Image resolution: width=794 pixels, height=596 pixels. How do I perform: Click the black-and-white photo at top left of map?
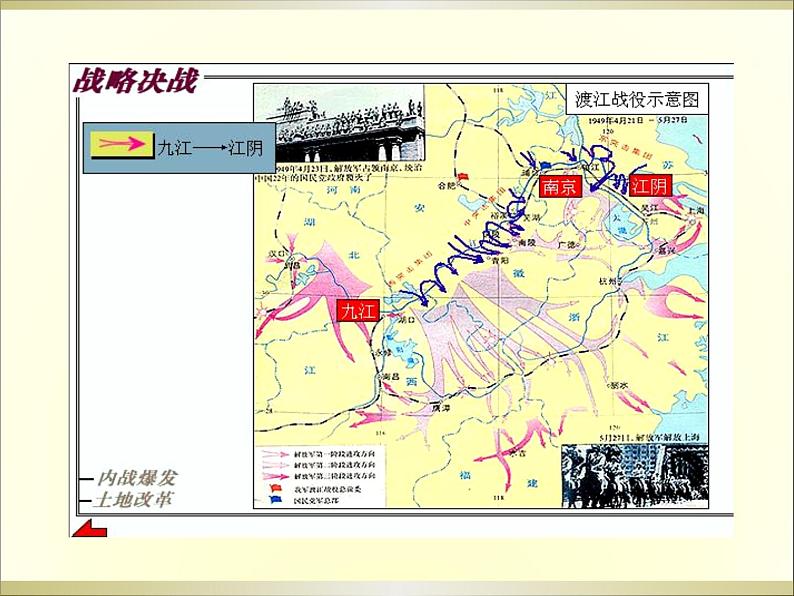coord(339,123)
